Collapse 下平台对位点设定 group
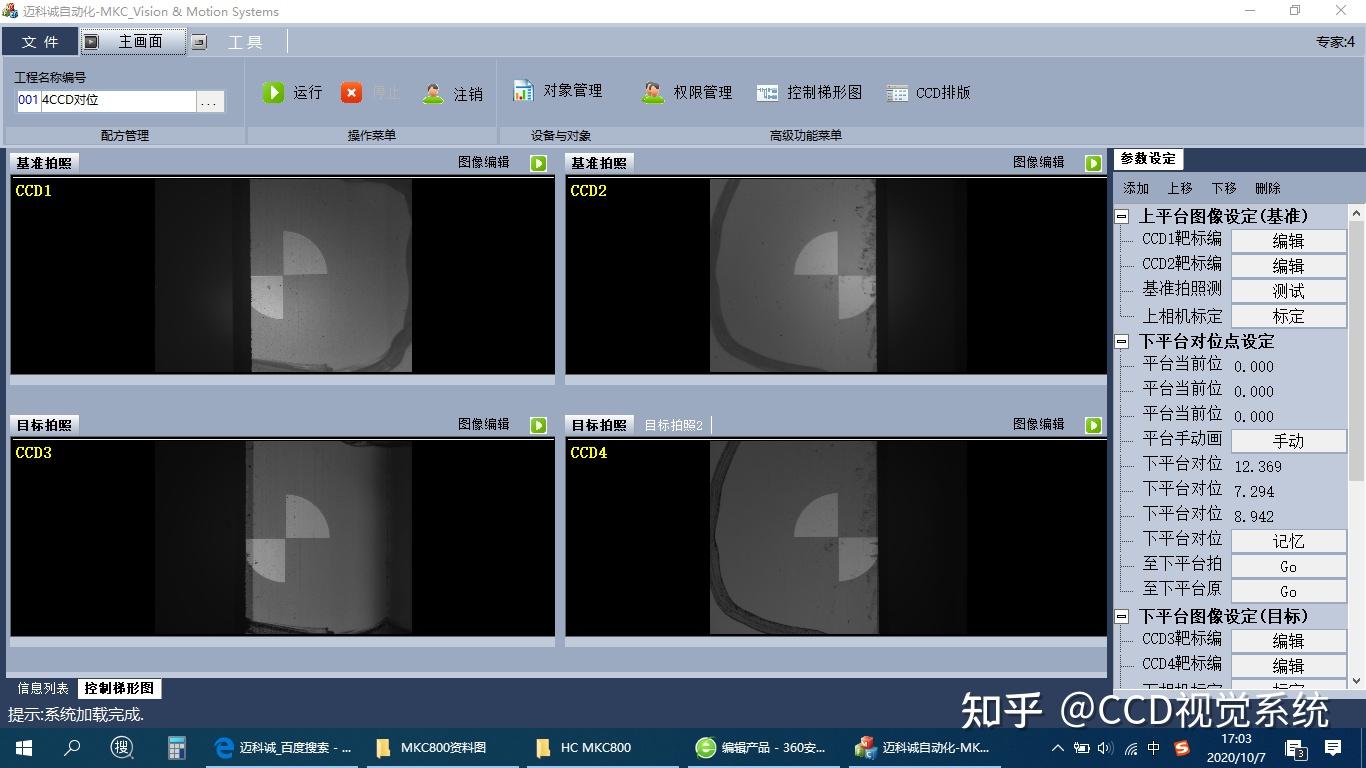The width and height of the screenshot is (1366, 768). [x=1122, y=341]
